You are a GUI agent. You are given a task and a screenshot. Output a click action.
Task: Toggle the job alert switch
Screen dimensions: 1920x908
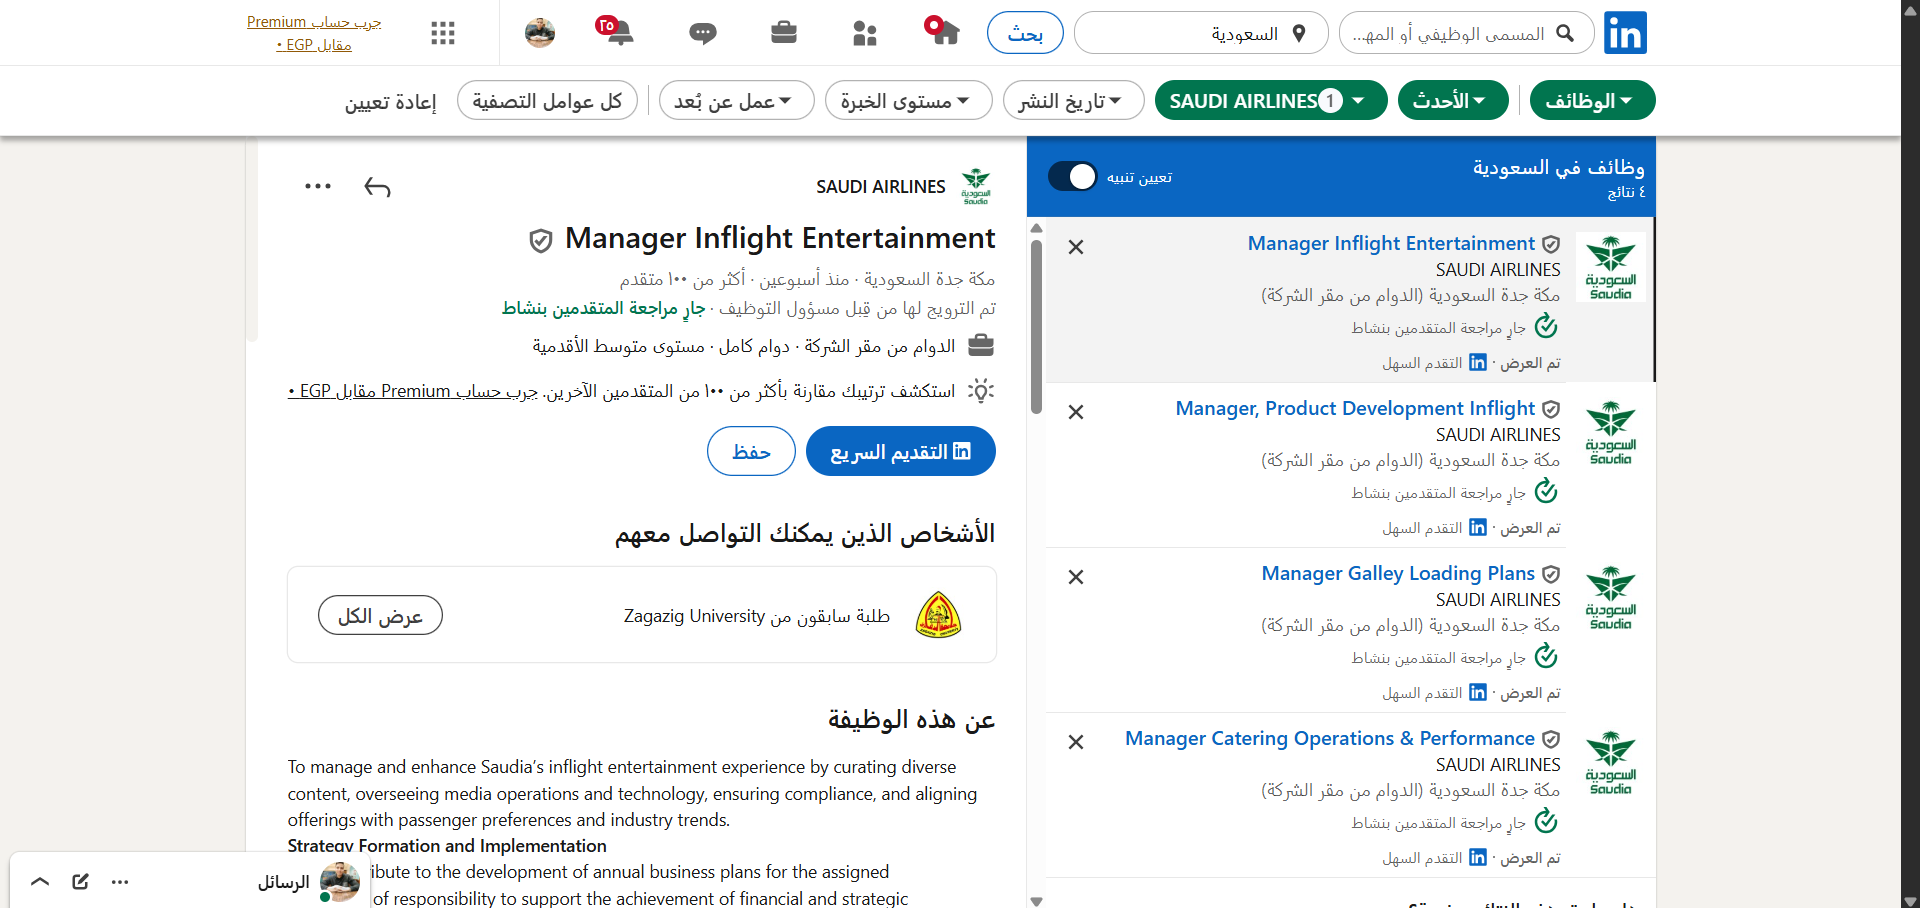coord(1072,177)
